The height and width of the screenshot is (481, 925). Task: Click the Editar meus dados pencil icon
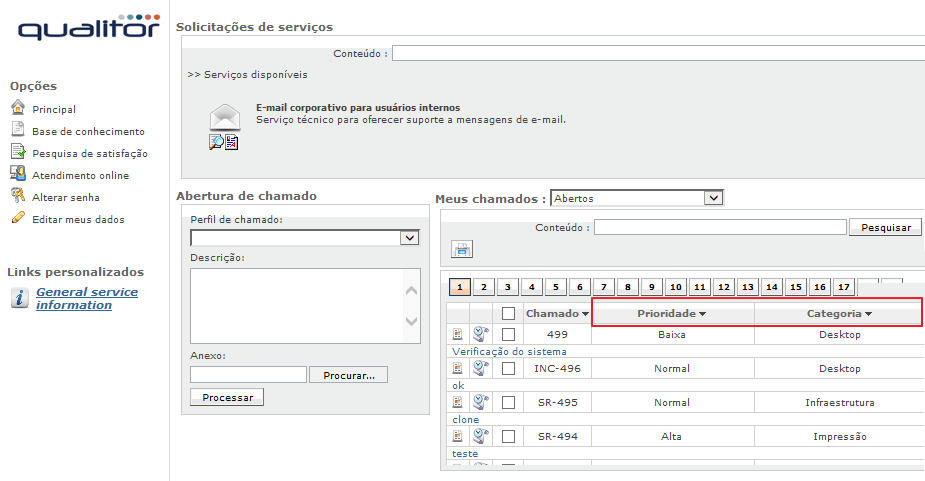tap(17, 218)
